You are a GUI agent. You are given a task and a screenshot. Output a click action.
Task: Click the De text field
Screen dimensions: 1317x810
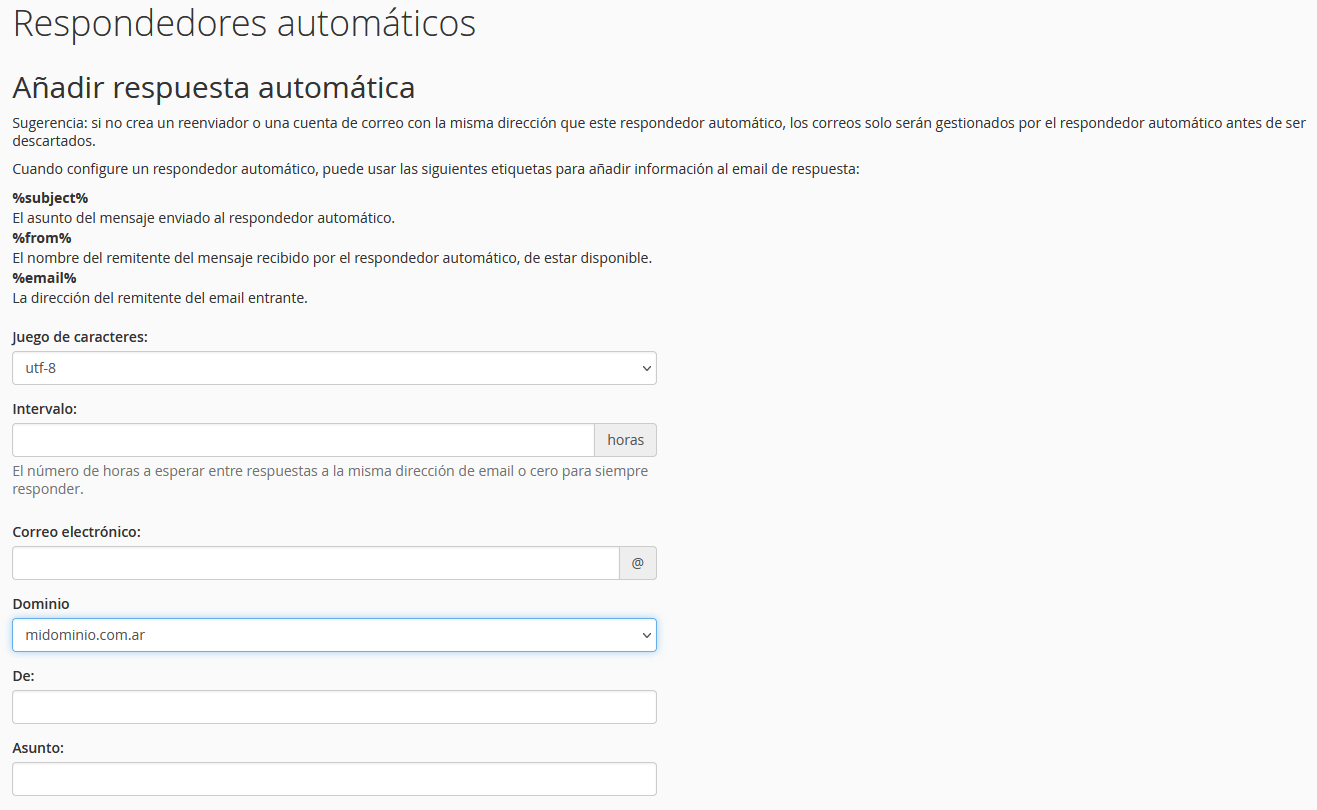[x=334, y=707]
